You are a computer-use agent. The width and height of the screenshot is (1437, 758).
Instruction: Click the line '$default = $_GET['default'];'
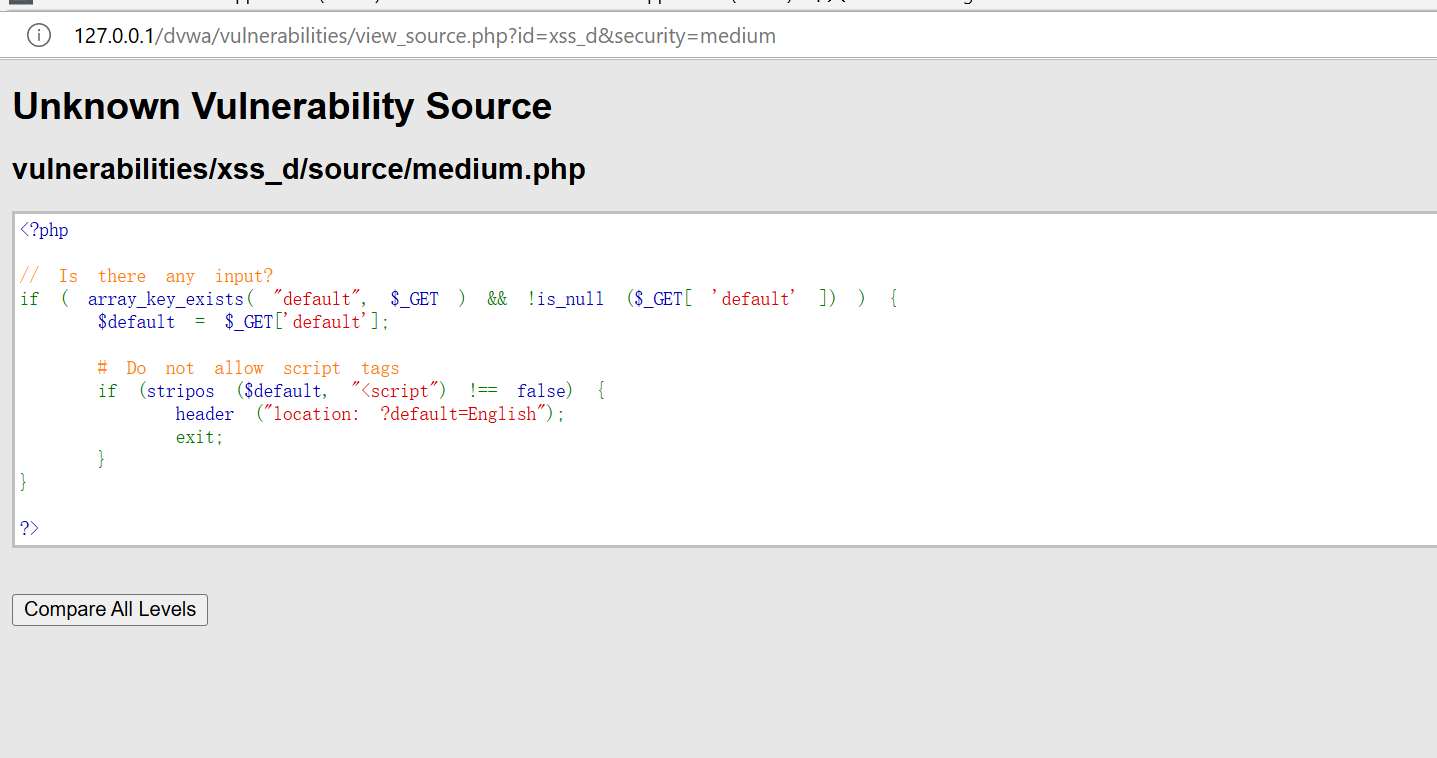[244, 322]
